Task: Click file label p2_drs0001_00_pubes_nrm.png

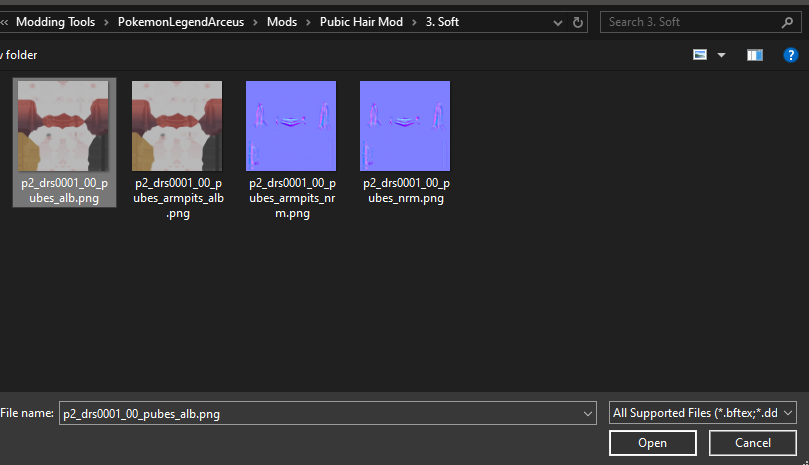Action: click(x=406, y=190)
